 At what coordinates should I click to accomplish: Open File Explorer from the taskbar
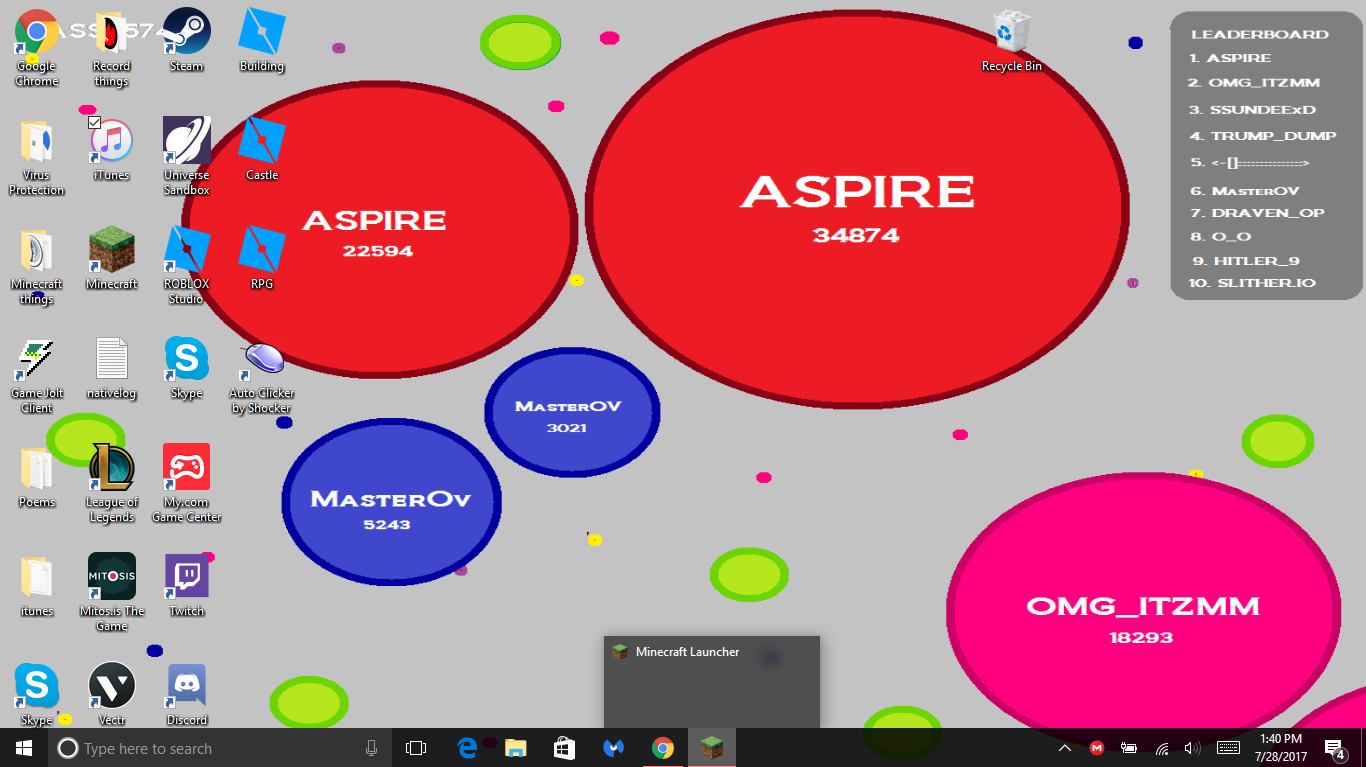[515, 748]
